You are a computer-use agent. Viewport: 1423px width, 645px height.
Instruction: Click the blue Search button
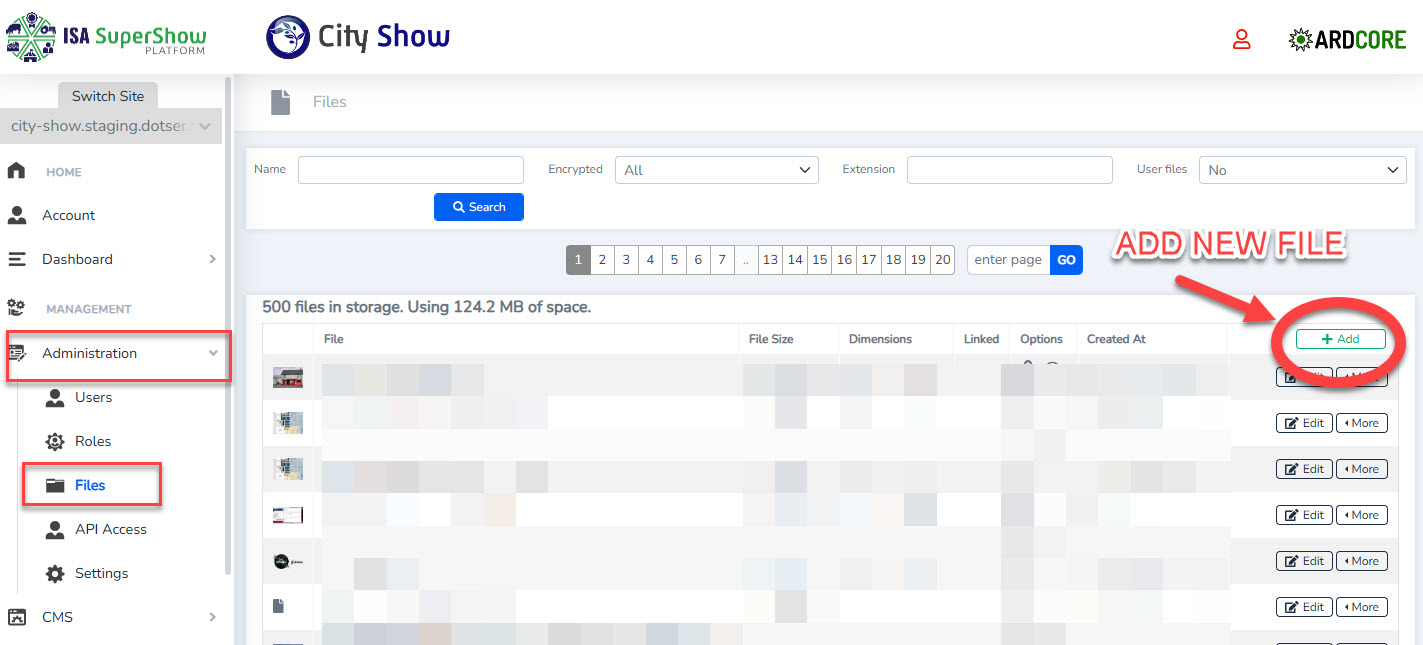click(x=478, y=207)
